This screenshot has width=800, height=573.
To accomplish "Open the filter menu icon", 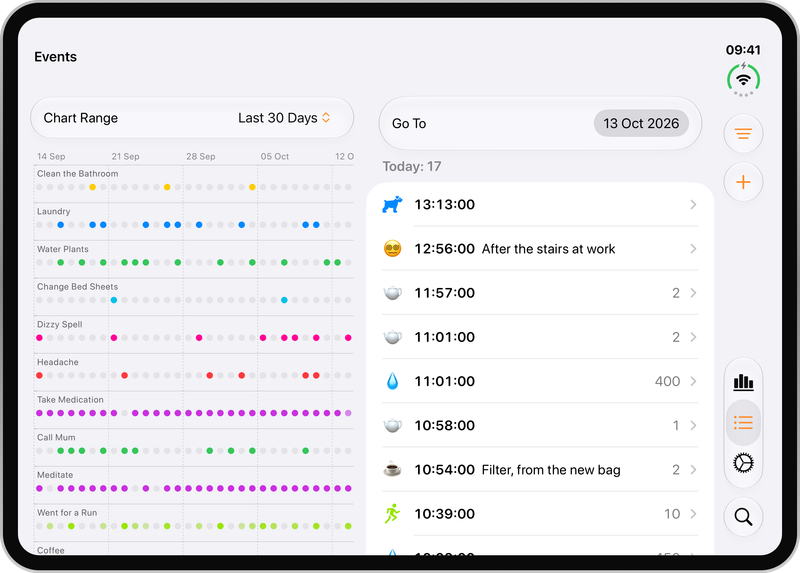I will click(743, 134).
